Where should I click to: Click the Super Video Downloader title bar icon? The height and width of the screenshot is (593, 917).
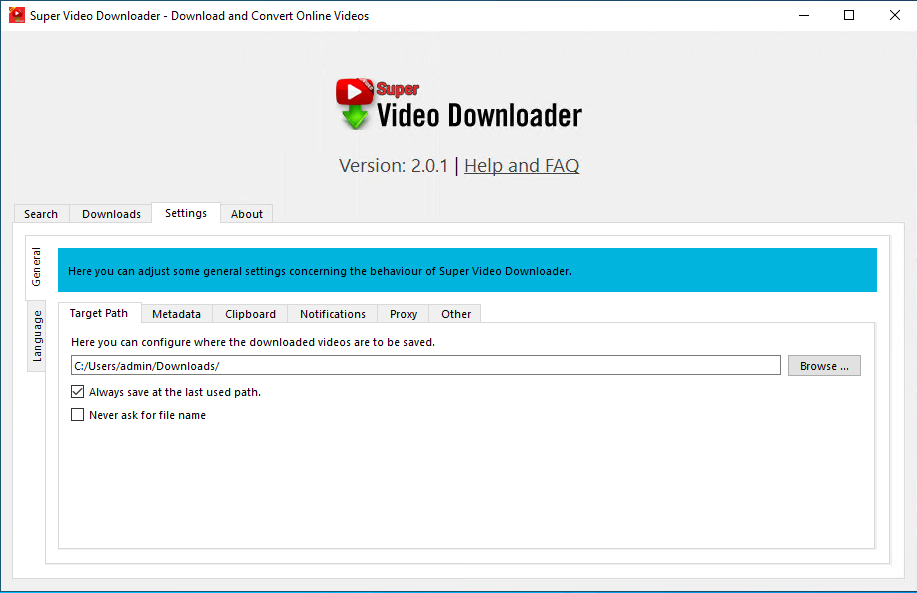click(x=16, y=15)
